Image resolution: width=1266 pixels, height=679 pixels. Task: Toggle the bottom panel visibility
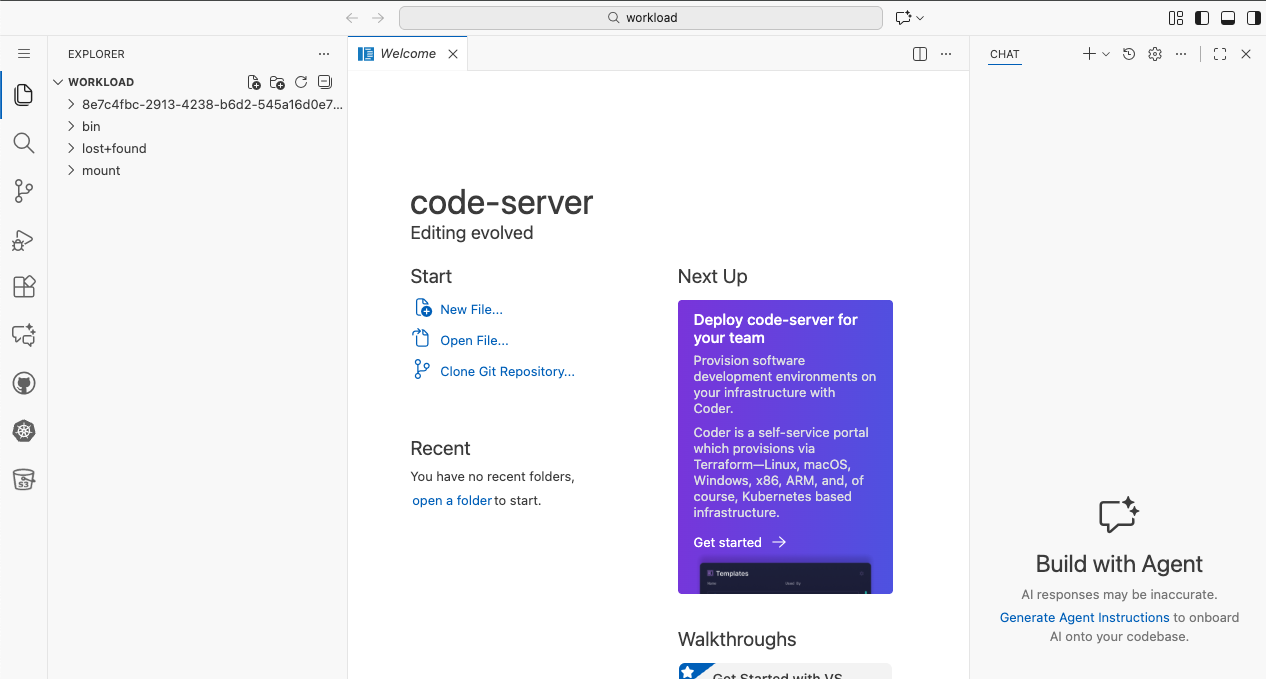[x=1227, y=18]
